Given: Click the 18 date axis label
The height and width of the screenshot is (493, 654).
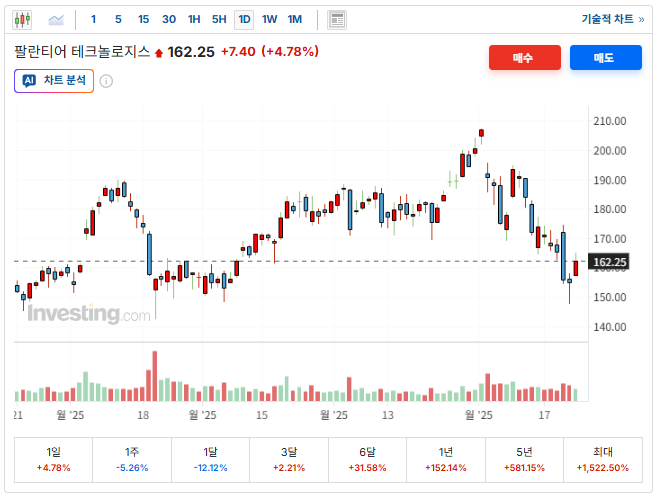Looking at the screenshot, I should pyautogui.click(x=143, y=415).
